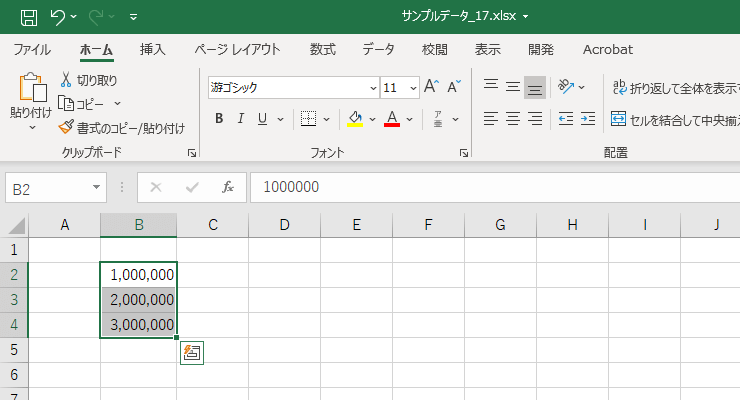740x400 pixels.
Task: Open the font color dropdown arrow
Action: 409,119
